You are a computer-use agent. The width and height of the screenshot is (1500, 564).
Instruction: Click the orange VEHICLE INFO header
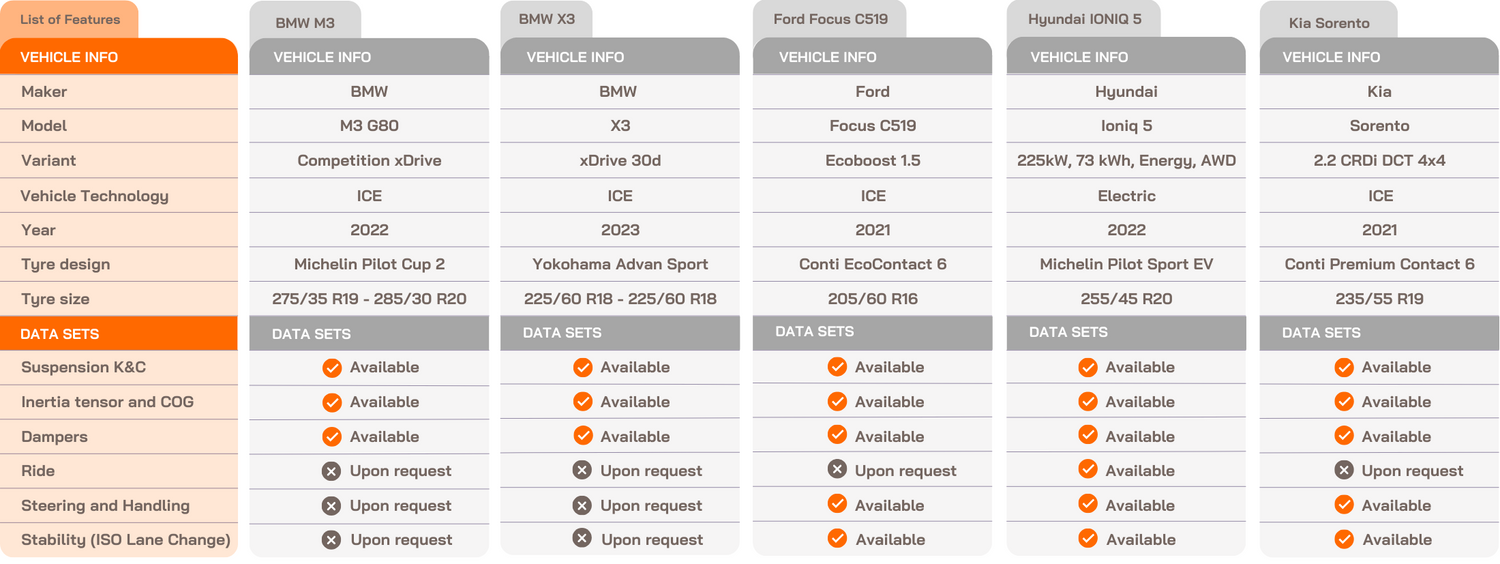[119, 57]
